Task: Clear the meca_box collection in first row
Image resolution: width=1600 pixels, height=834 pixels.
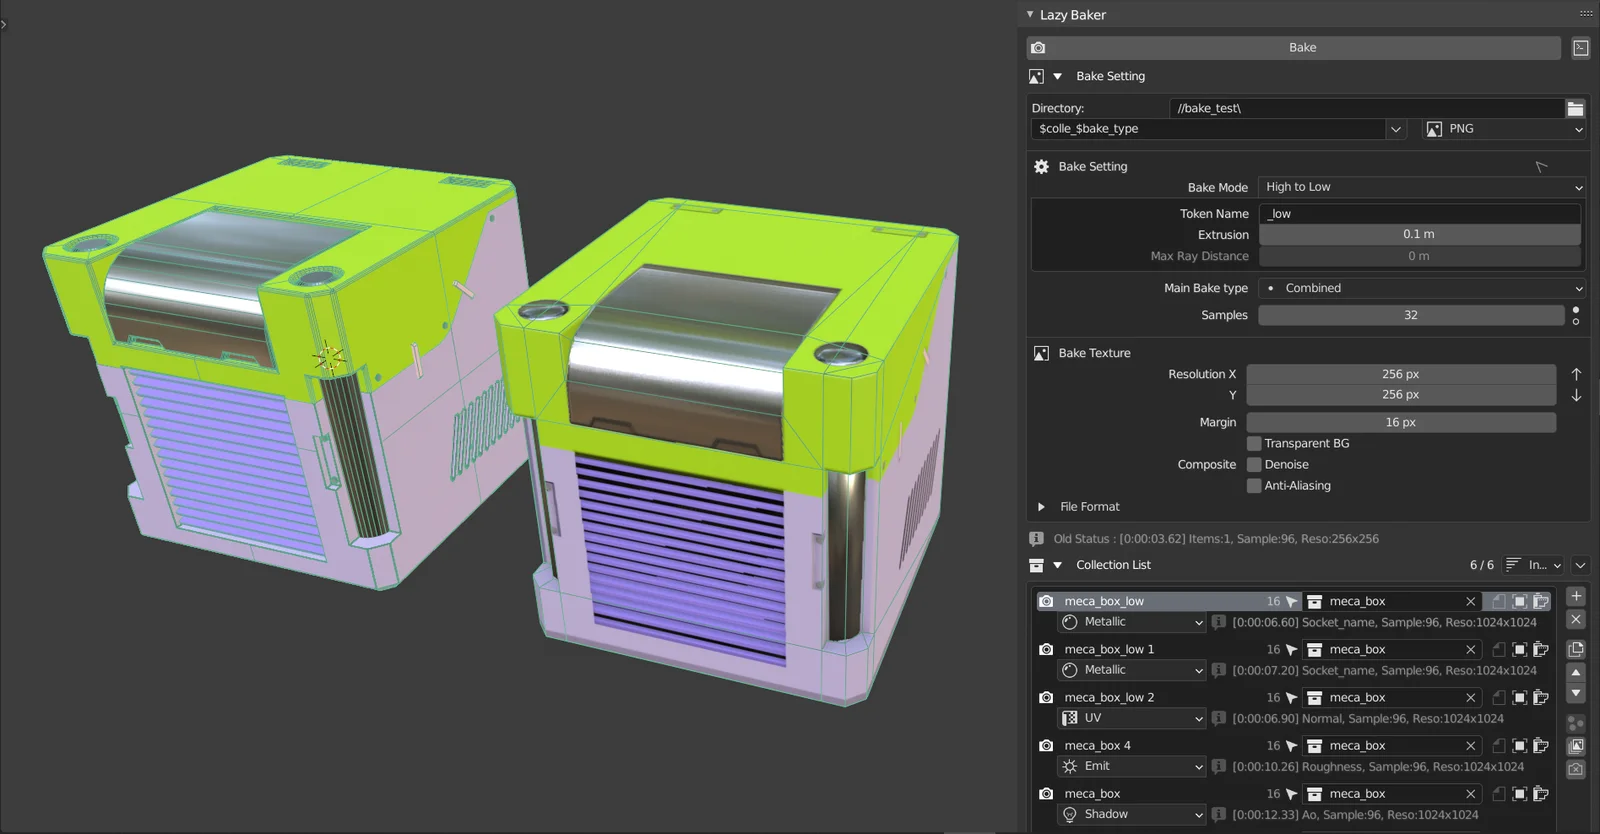Action: coord(1470,602)
